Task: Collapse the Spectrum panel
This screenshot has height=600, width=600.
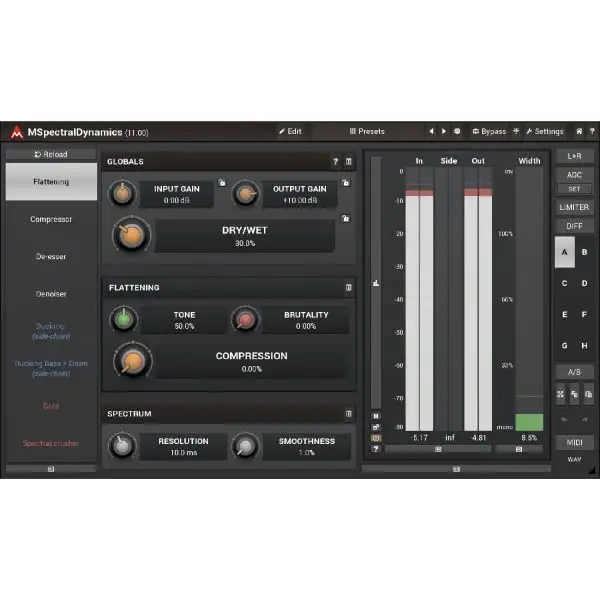Action: [x=348, y=413]
